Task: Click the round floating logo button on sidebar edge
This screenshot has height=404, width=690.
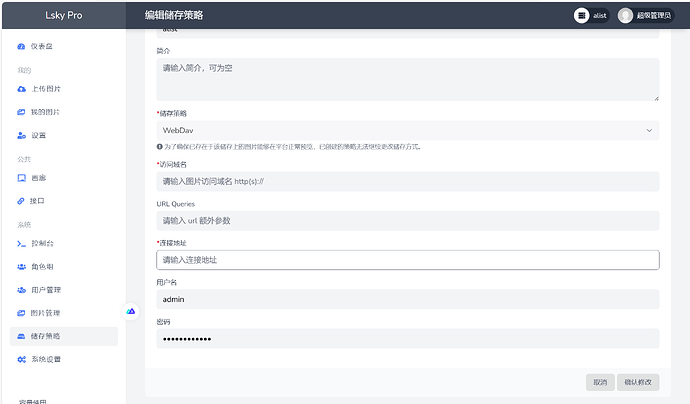Action: pos(131,312)
